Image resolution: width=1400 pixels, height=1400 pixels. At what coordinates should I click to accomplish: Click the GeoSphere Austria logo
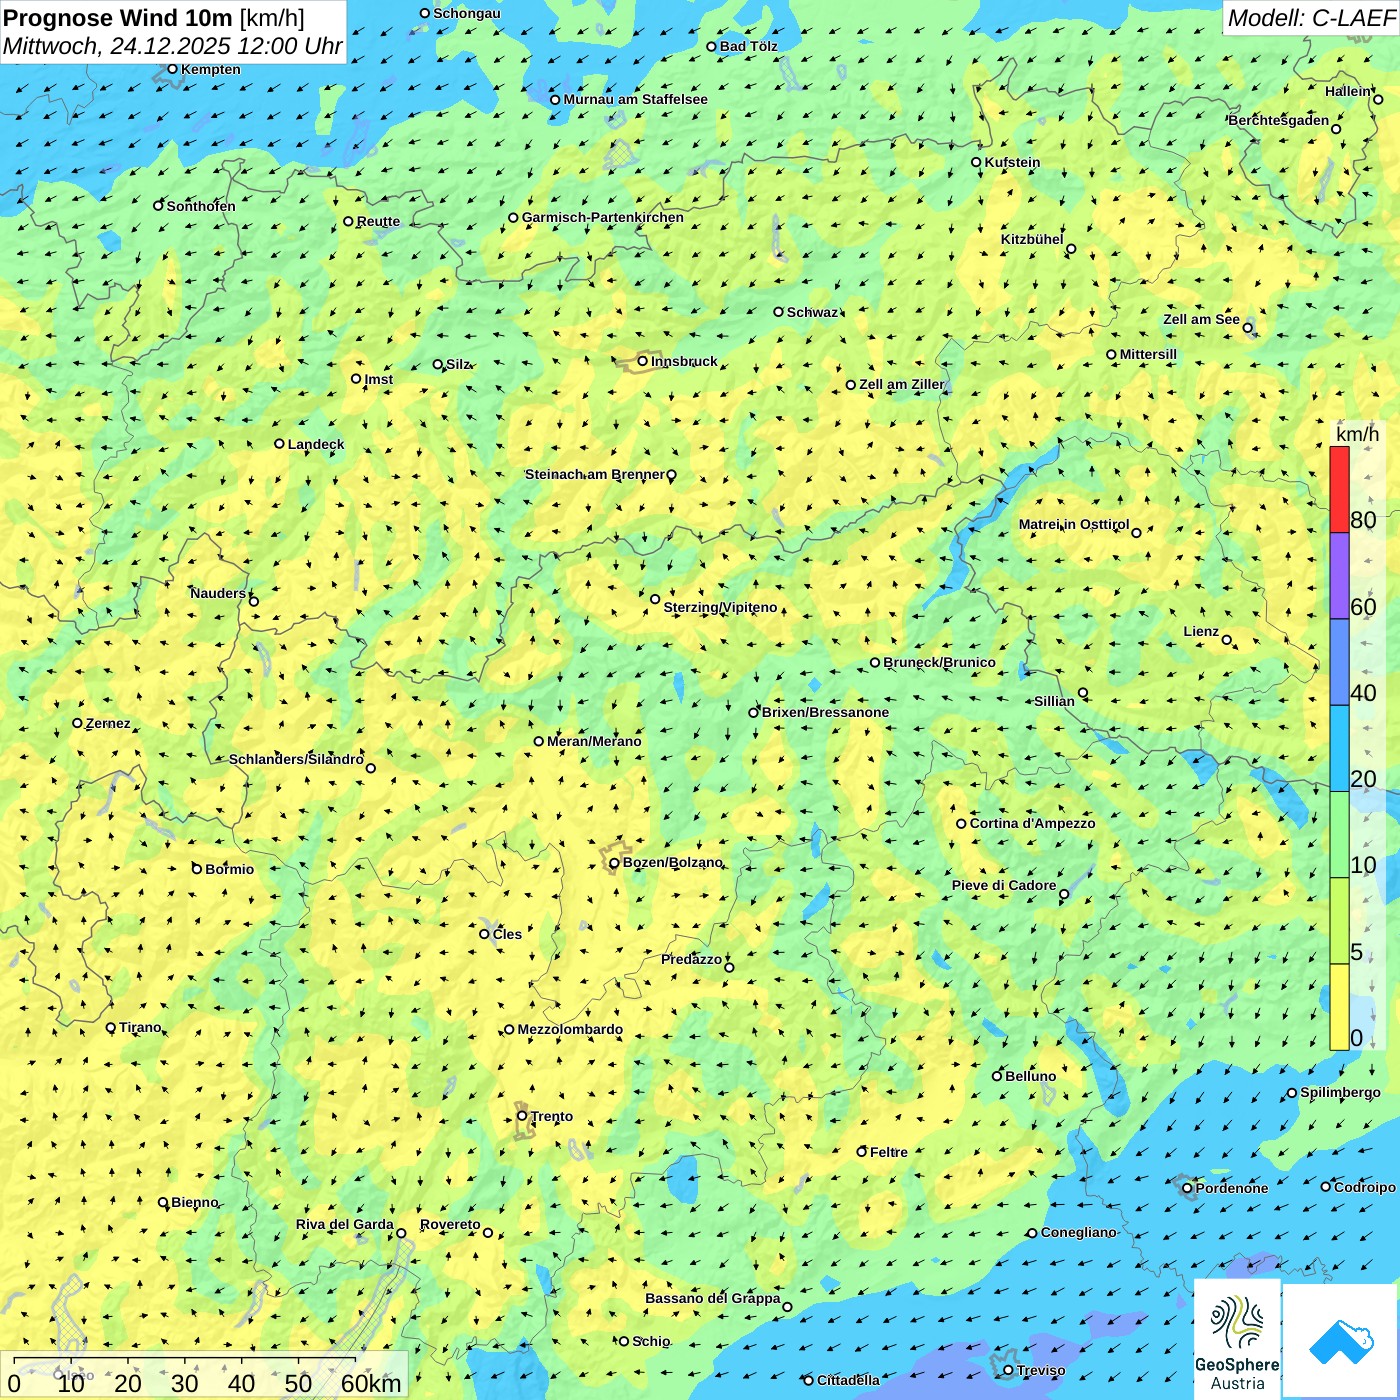point(1237,1338)
